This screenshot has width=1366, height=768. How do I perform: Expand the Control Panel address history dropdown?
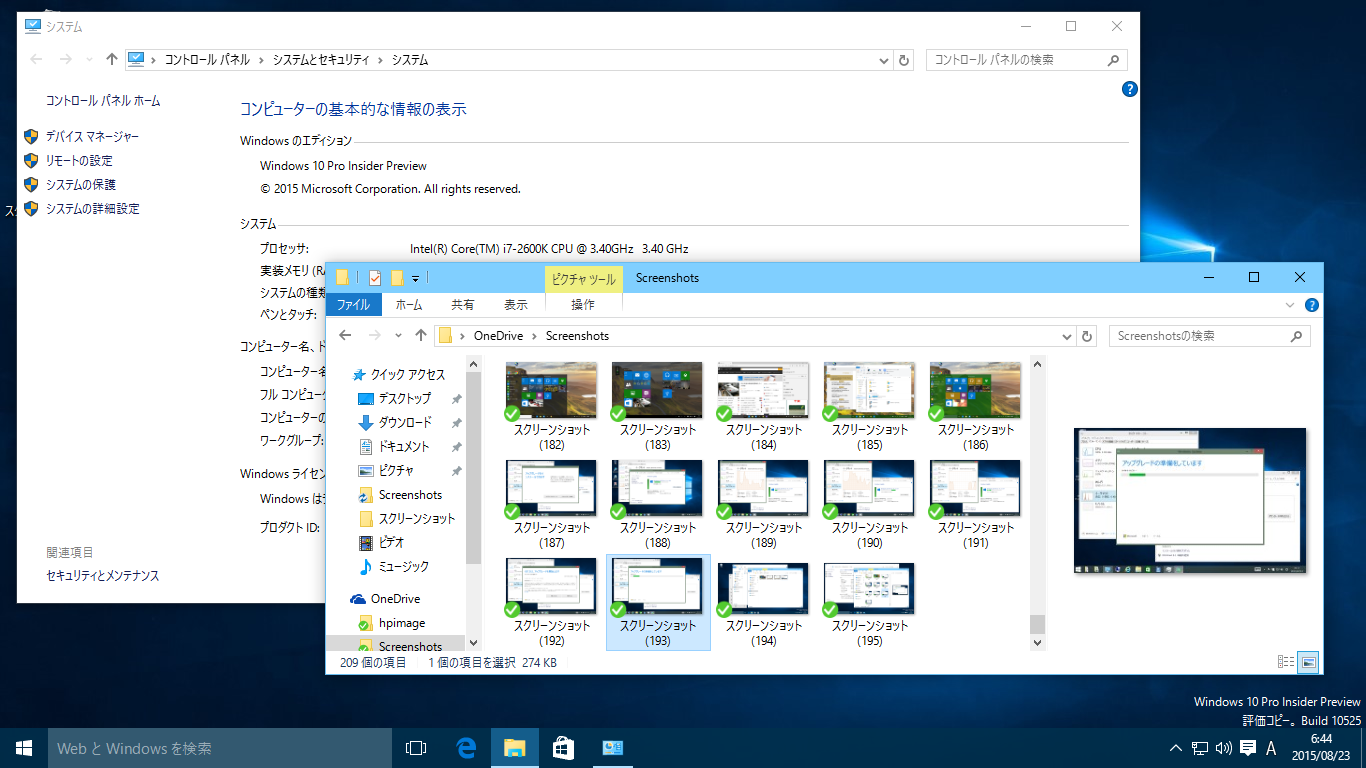click(884, 60)
